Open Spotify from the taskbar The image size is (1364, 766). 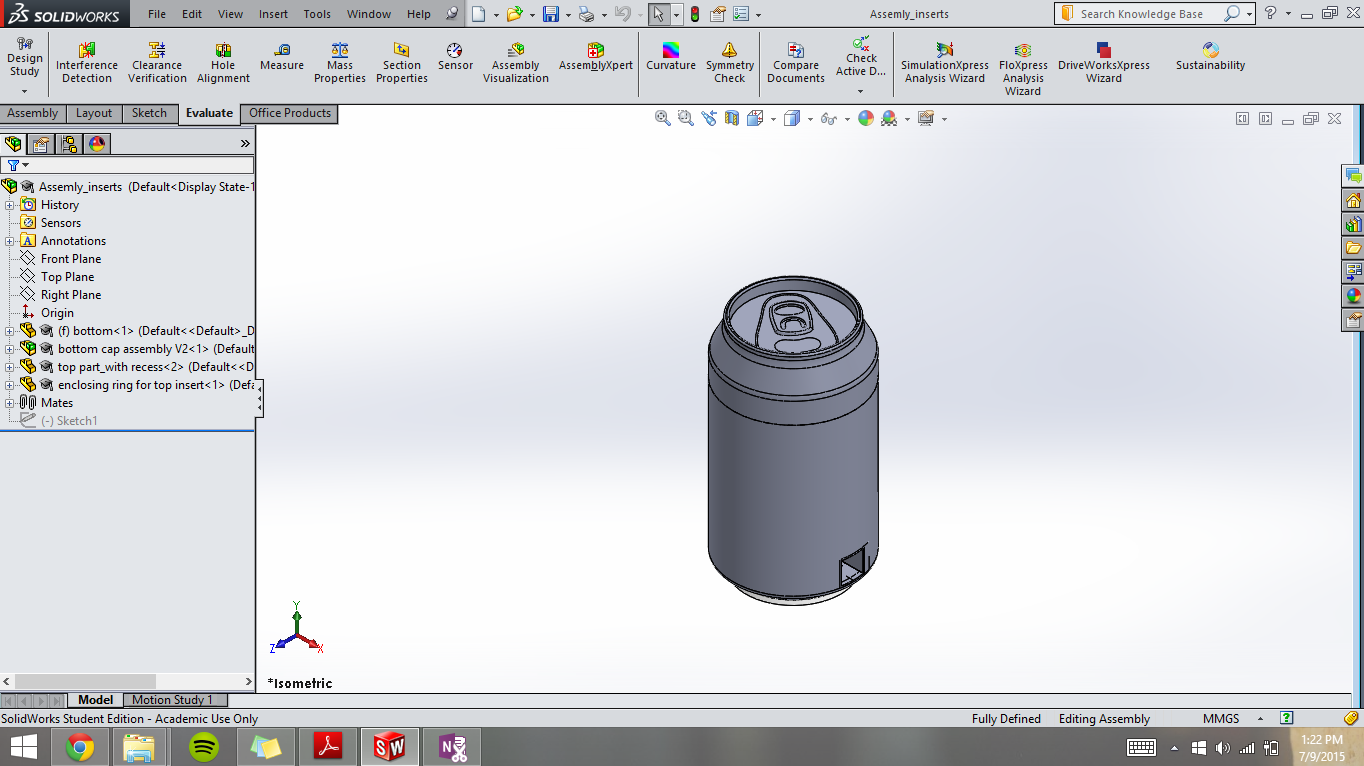[x=204, y=746]
